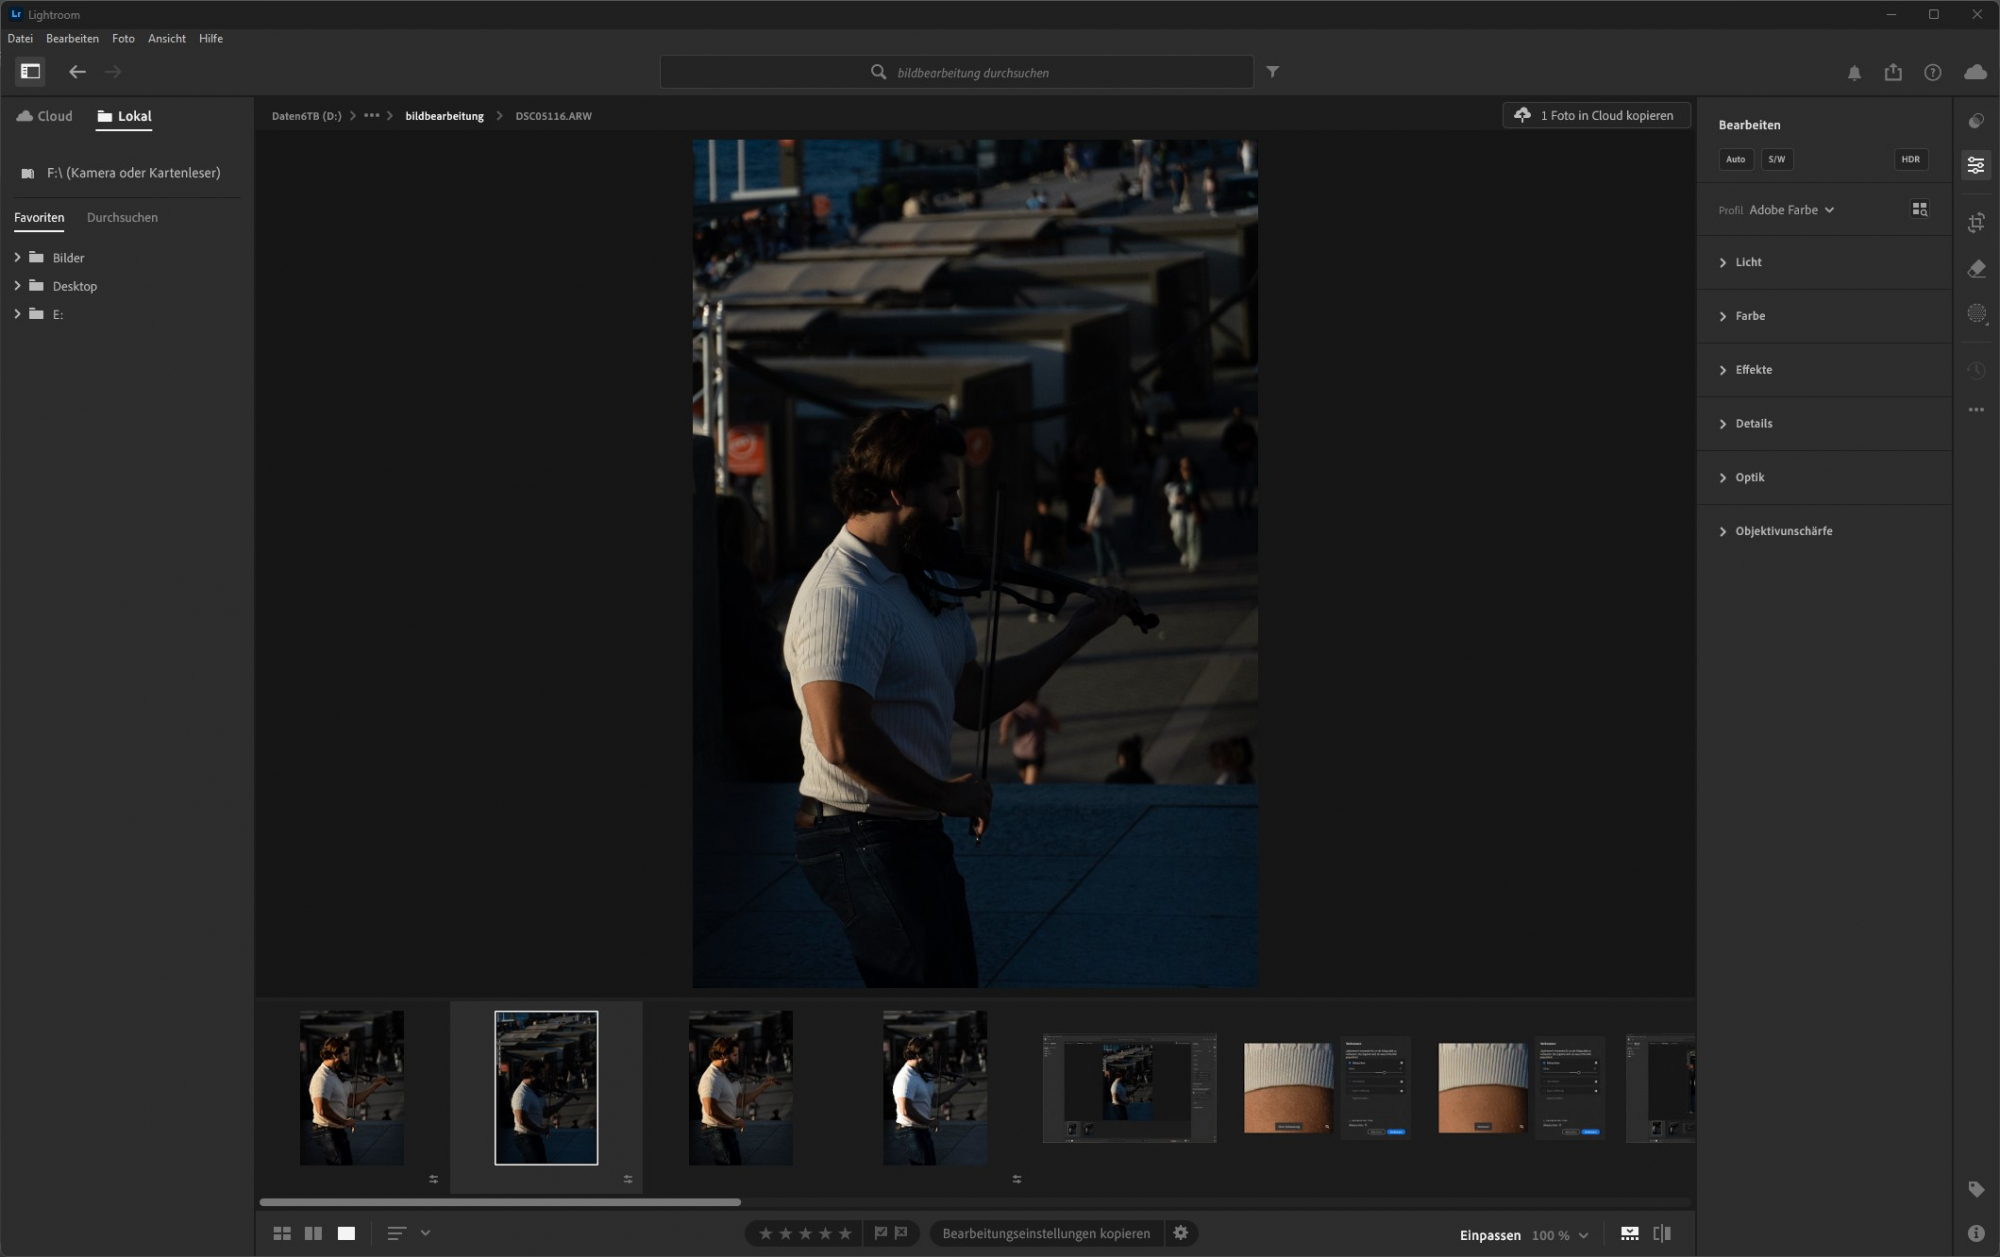Toggle HDR editing mode

(1910, 159)
